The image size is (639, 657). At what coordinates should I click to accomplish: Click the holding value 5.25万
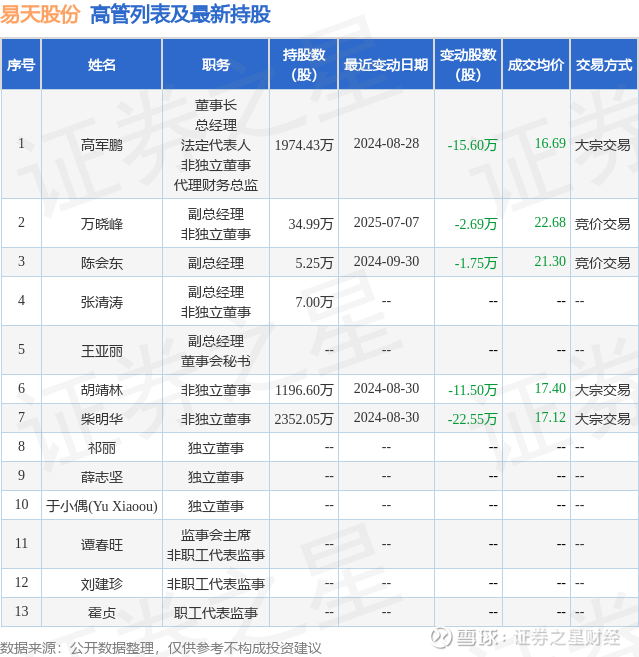point(314,263)
